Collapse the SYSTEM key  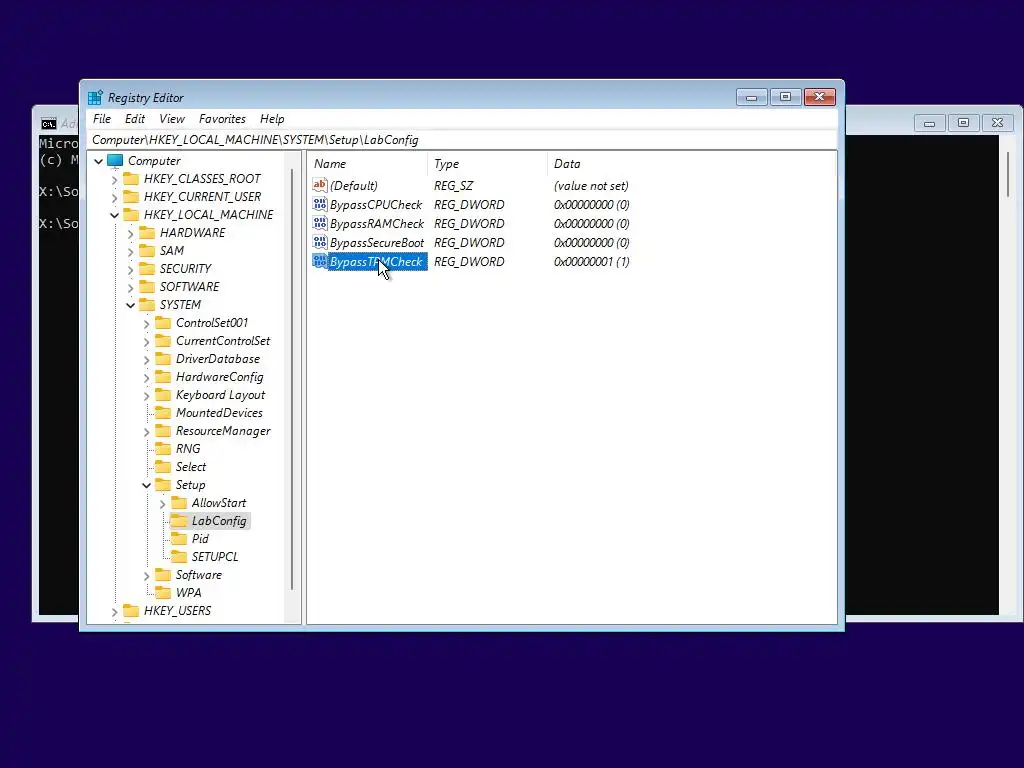[x=131, y=305]
